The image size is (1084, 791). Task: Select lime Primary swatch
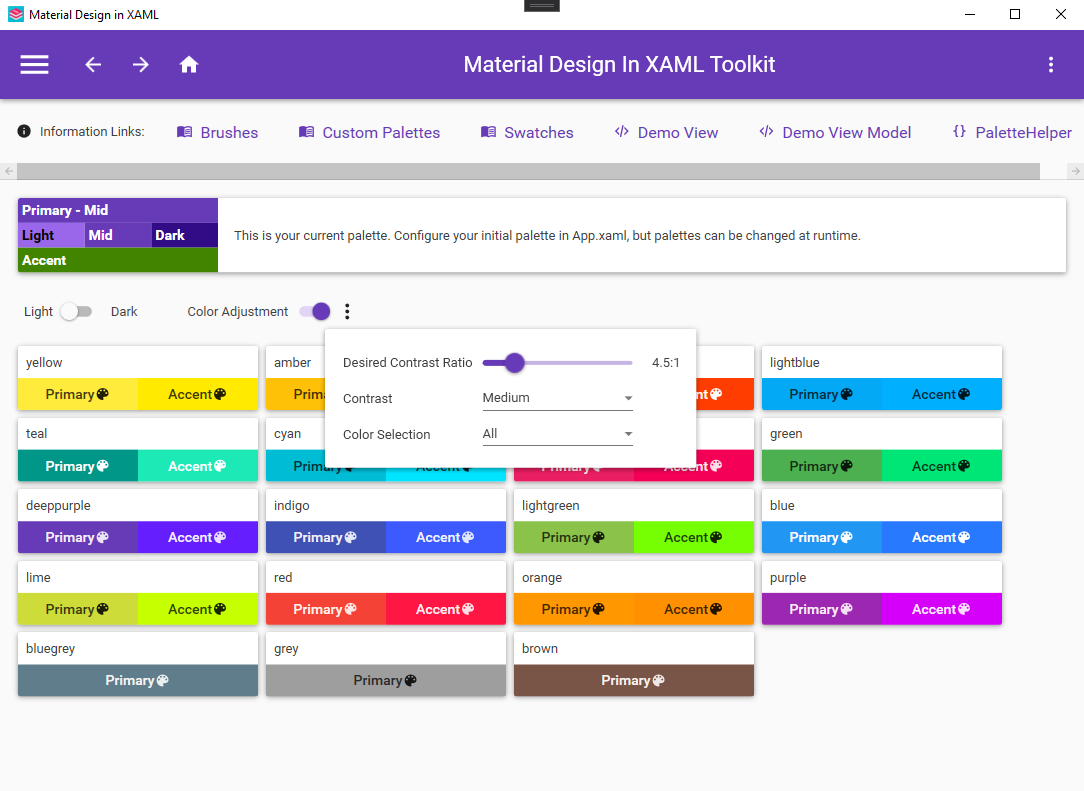[77, 609]
